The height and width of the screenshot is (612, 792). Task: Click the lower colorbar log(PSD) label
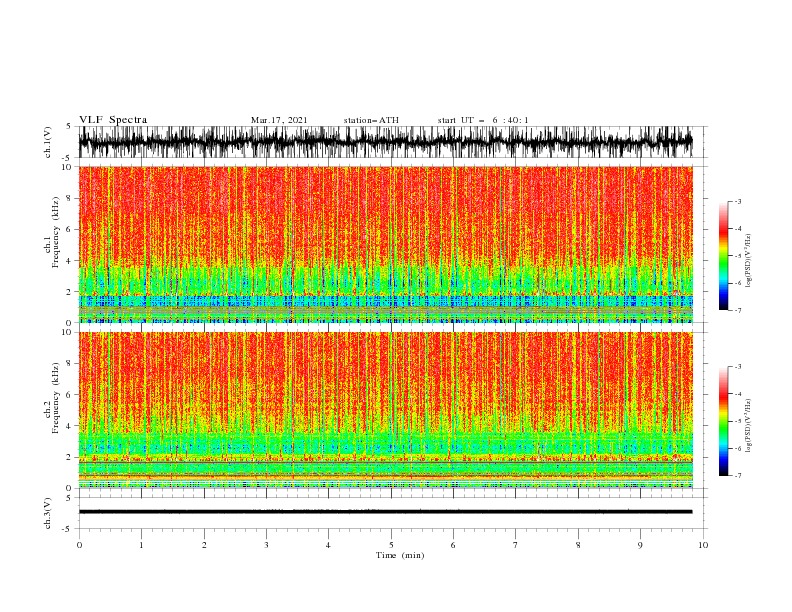click(749, 425)
